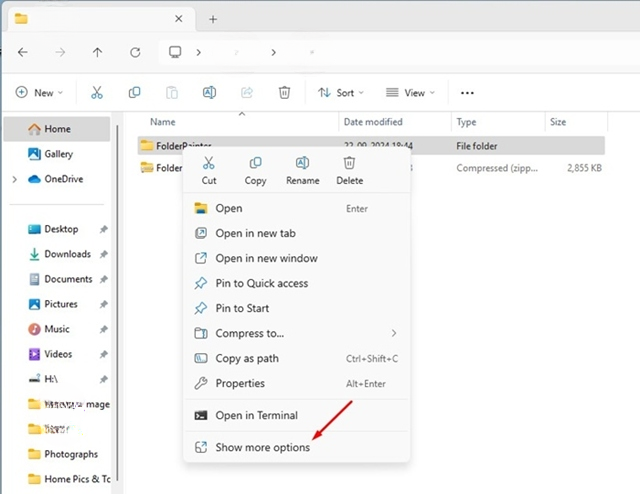Image resolution: width=640 pixels, height=494 pixels.
Task: Choose Copy in the context menu
Action: (256, 171)
